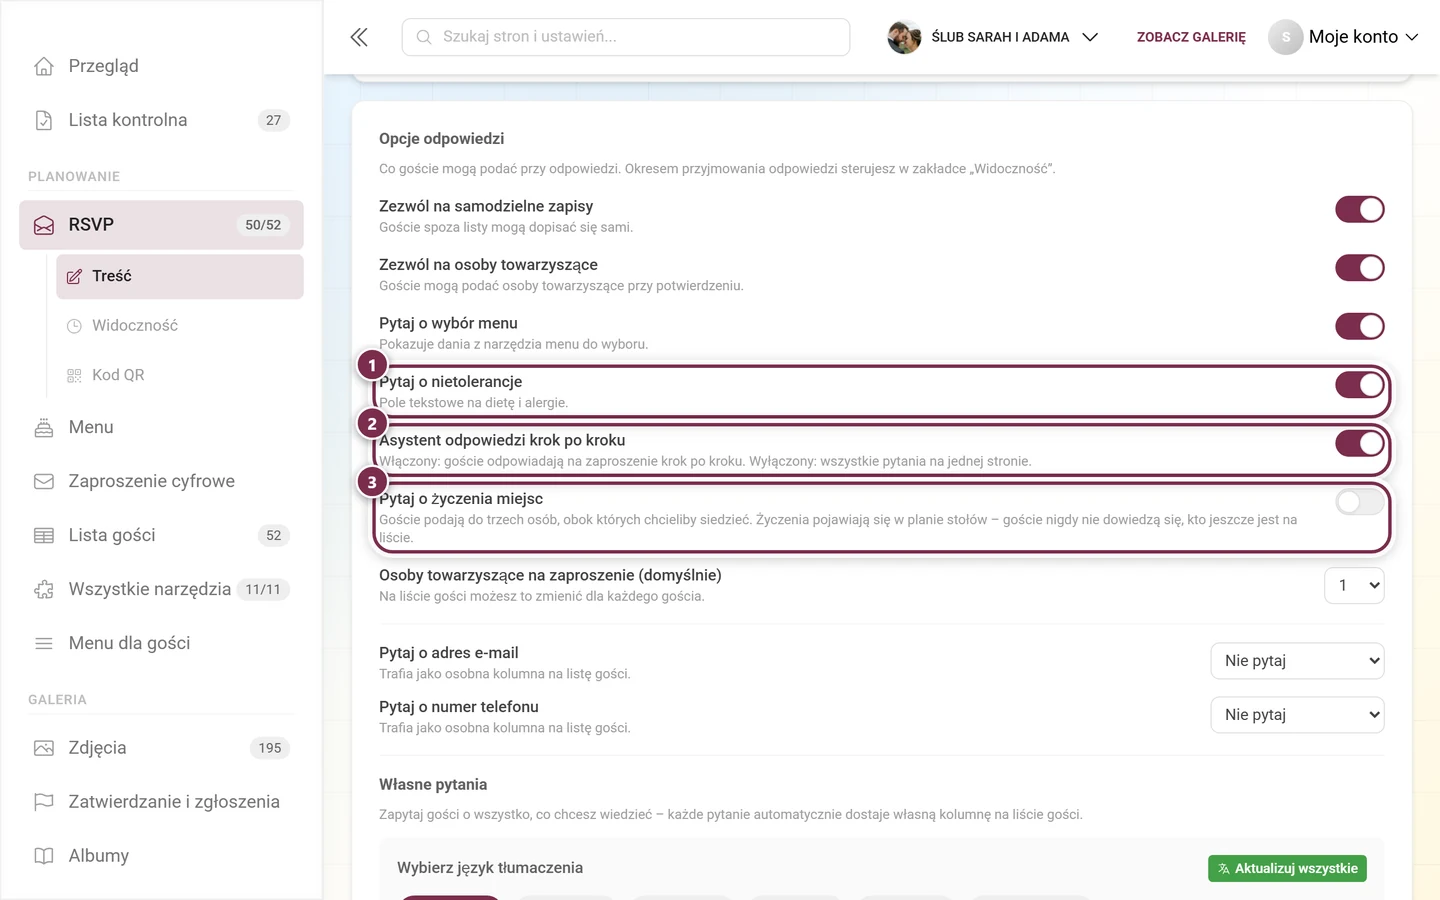Disable the Zezwól na samodzielne zapisy toggle
This screenshot has height=900, width=1440.
tap(1360, 209)
